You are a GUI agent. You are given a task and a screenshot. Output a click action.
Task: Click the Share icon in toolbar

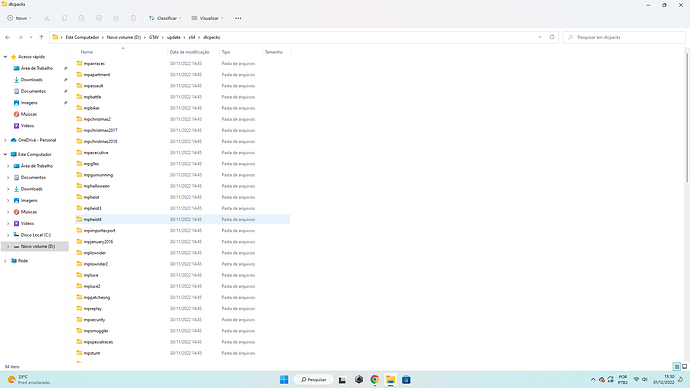(116, 18)
